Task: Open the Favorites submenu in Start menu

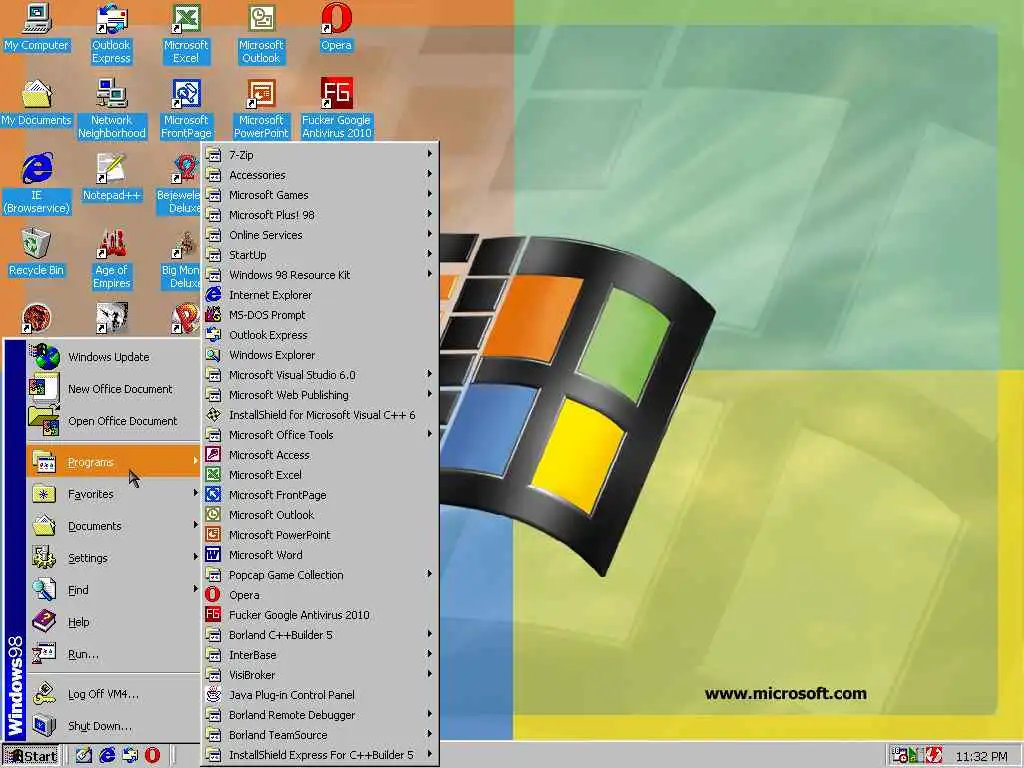Action: pos(113,494)
